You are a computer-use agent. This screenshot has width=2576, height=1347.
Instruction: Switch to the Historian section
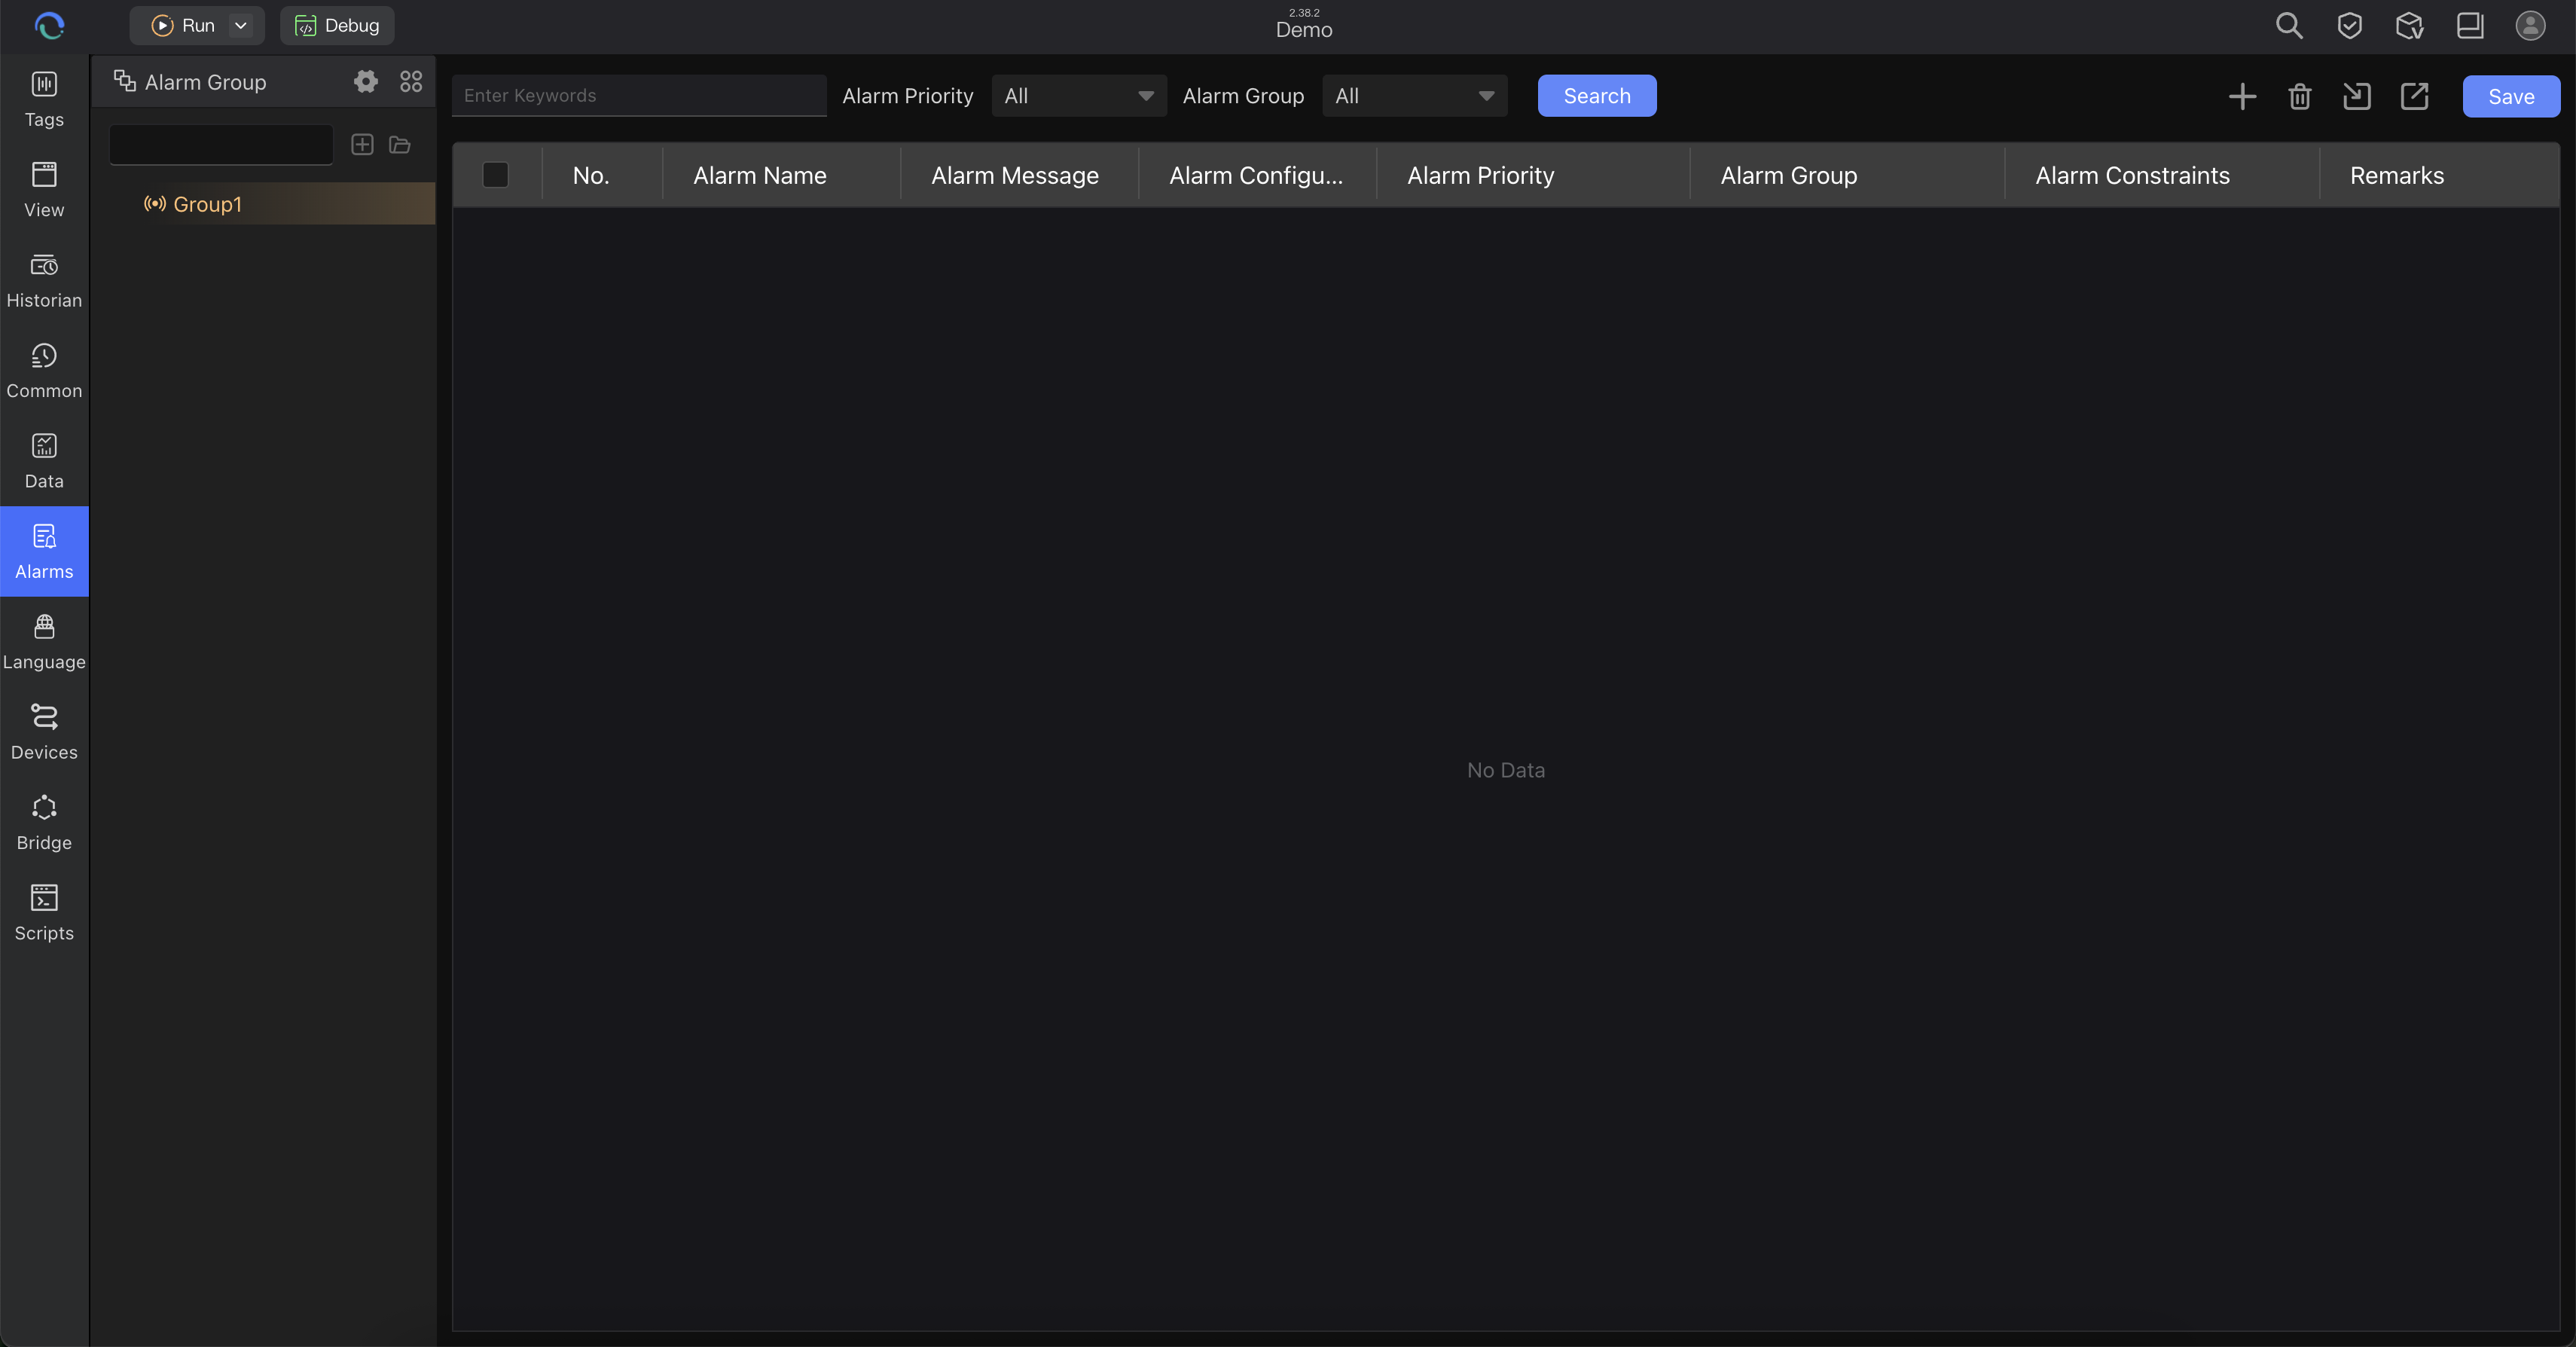pyautogui.click(x=44, y=280)
